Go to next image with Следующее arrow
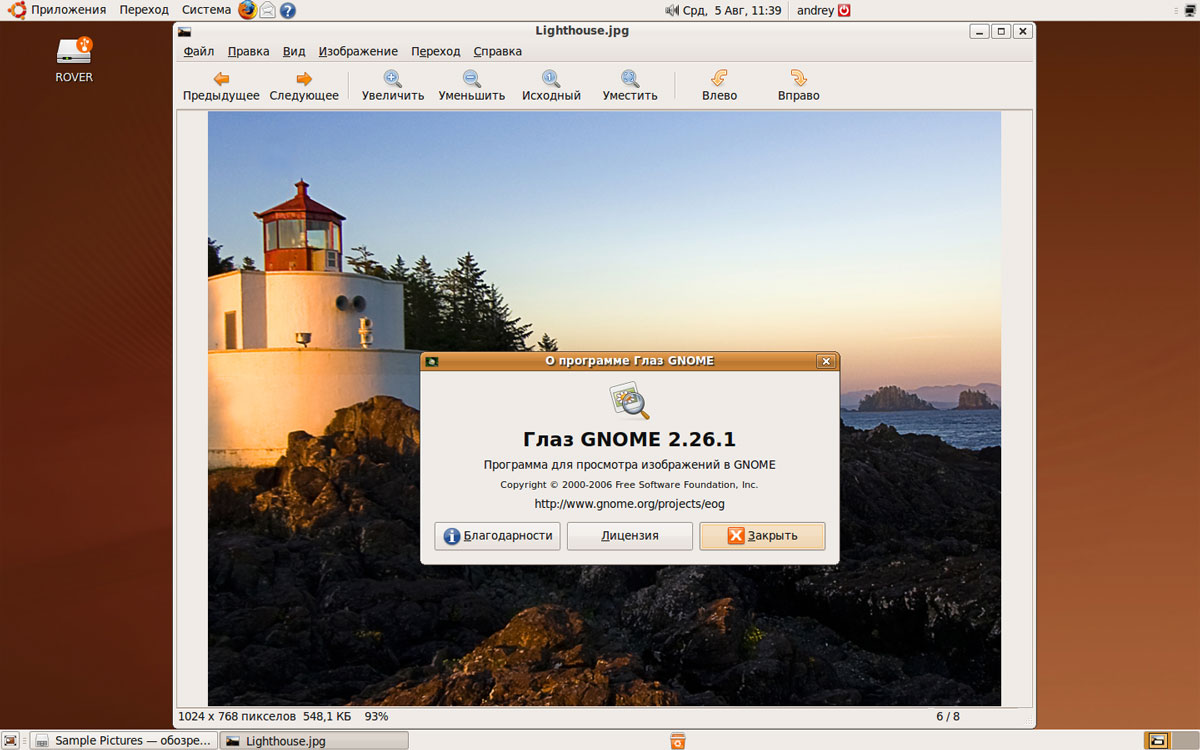1200x750 pixels. [x=304, y=85]
